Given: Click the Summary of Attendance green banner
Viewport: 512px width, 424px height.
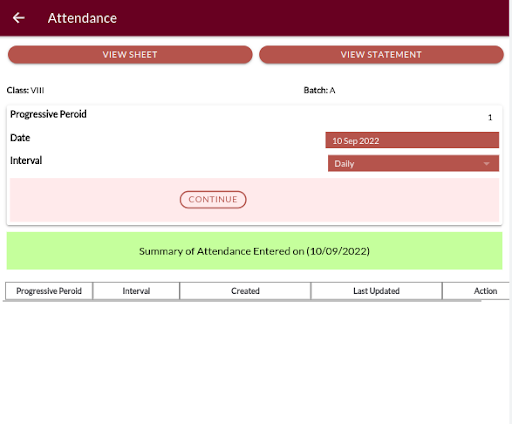Looking at the screenshot, I should pos(254,251).
